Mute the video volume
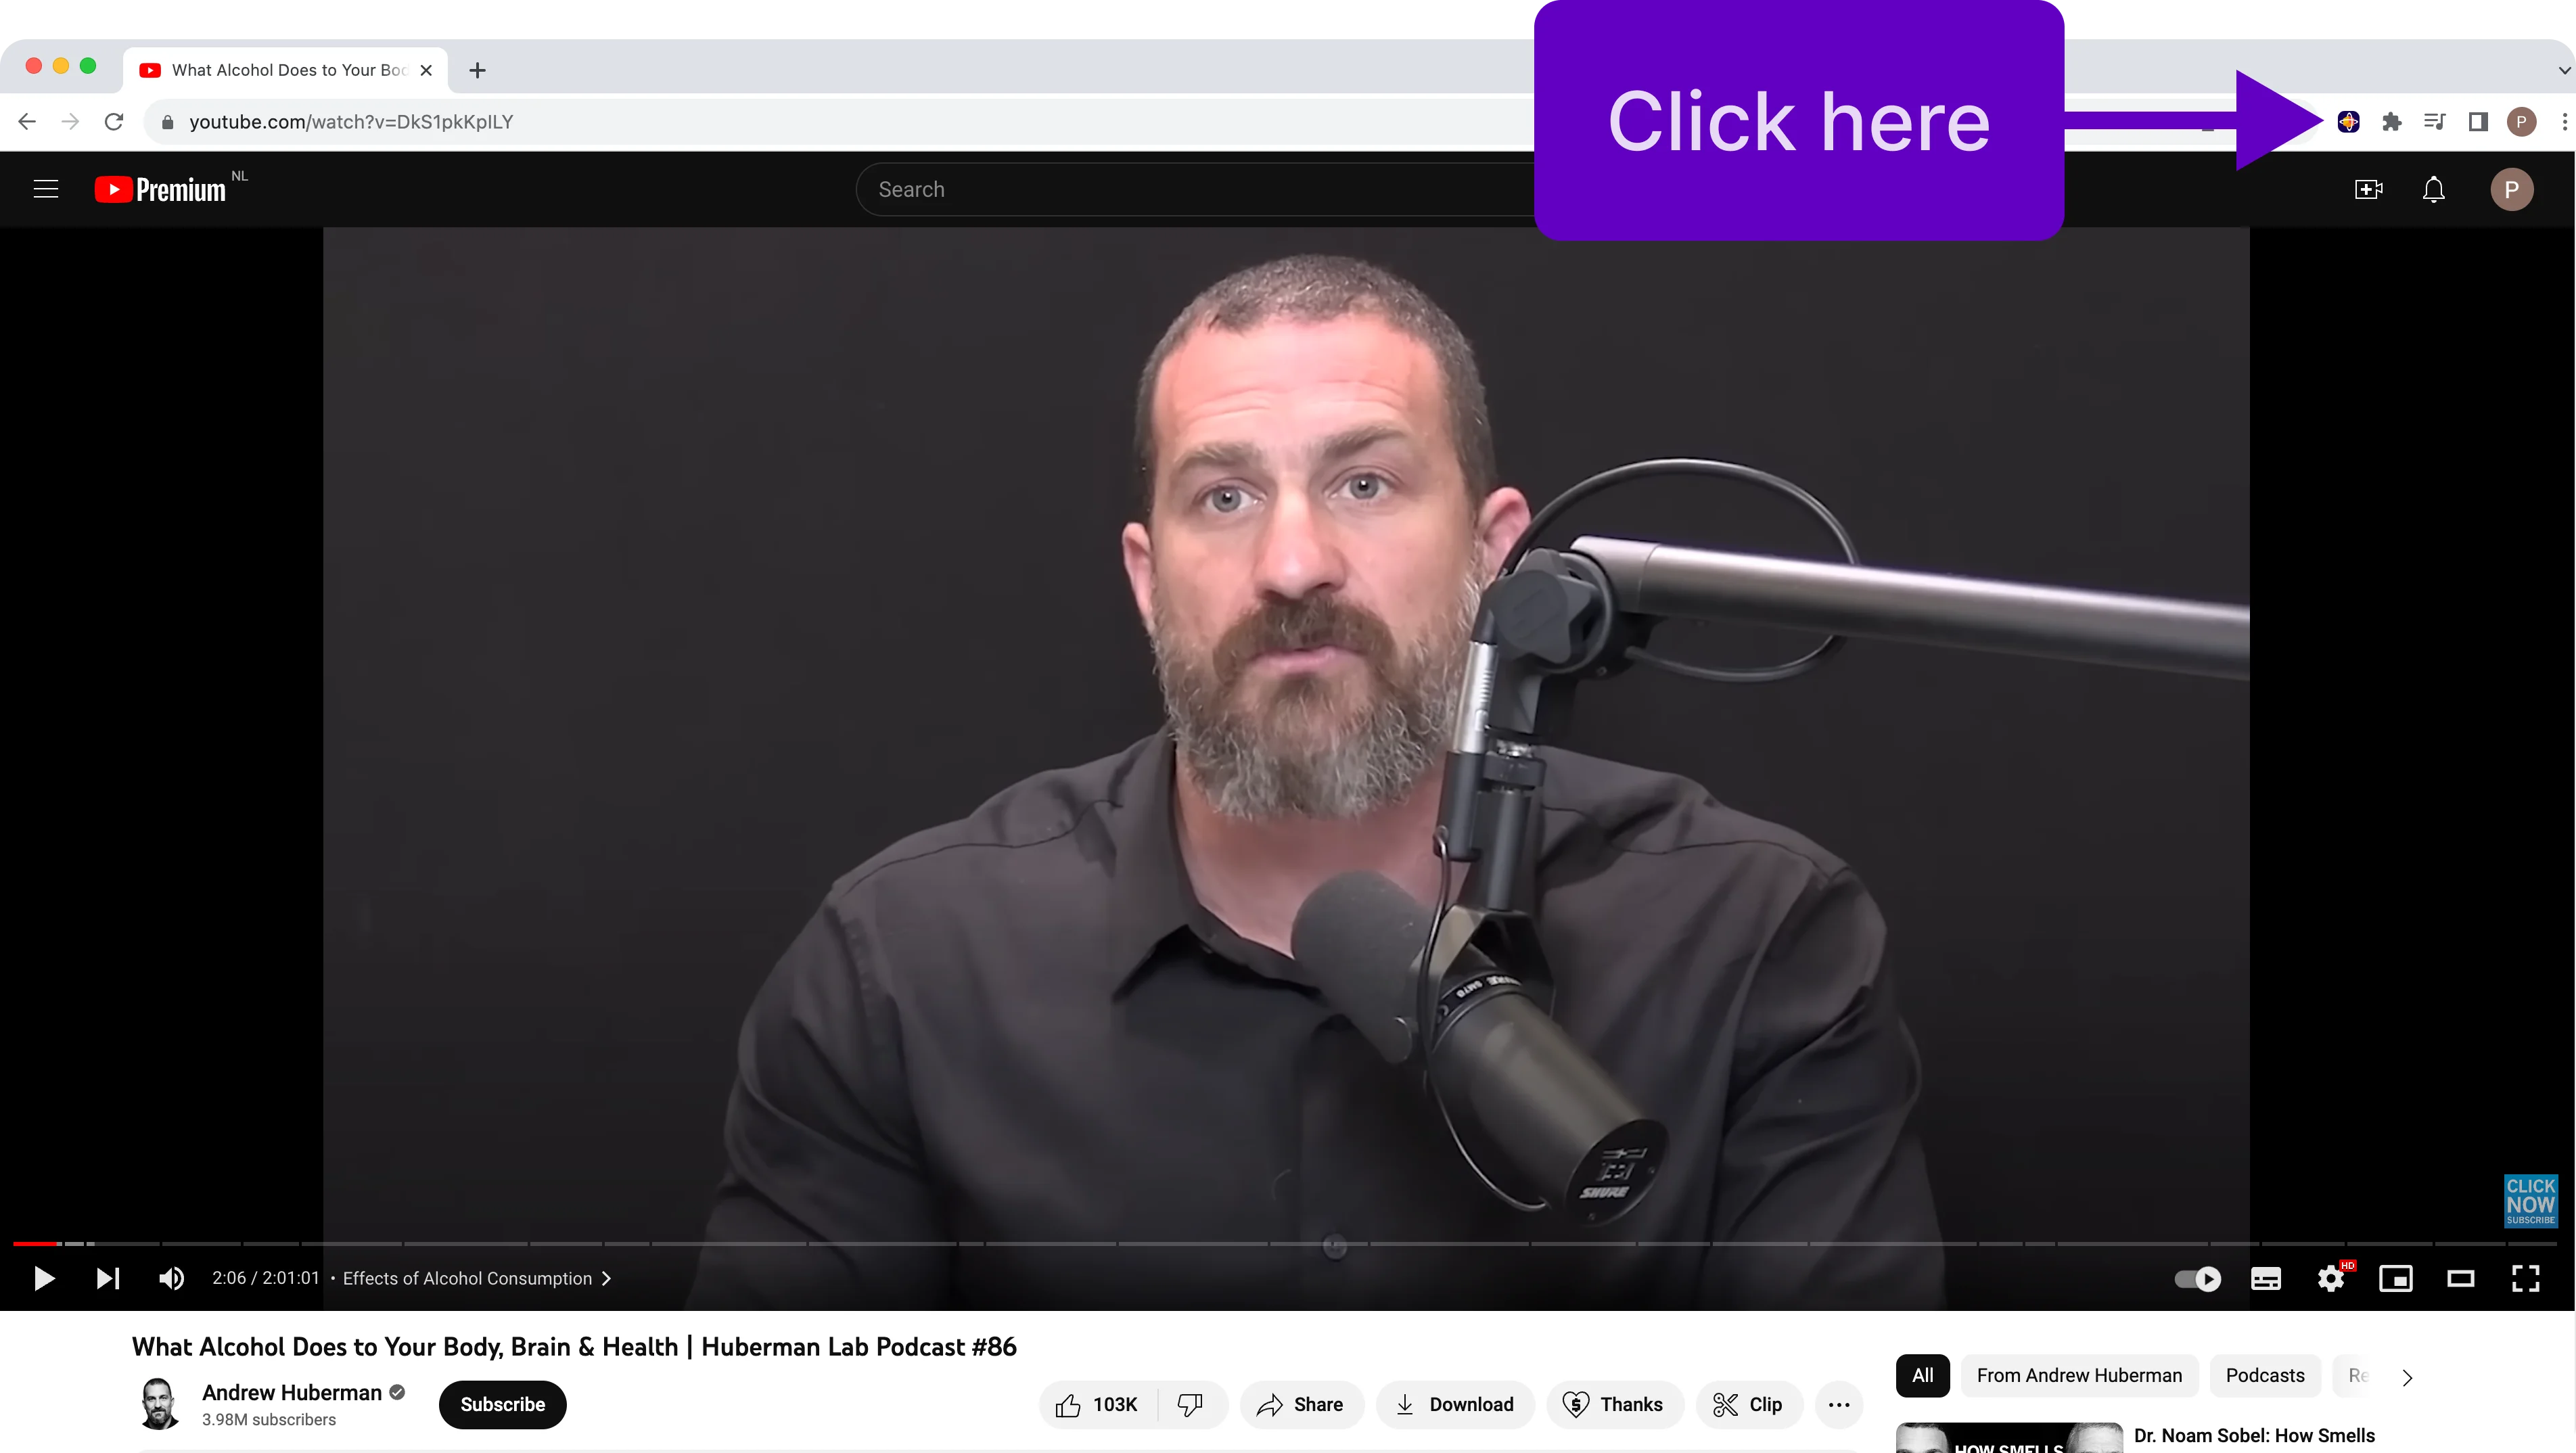Image resolution: width=2576 pixels, height=1453 pixels. pos(172,1278)
